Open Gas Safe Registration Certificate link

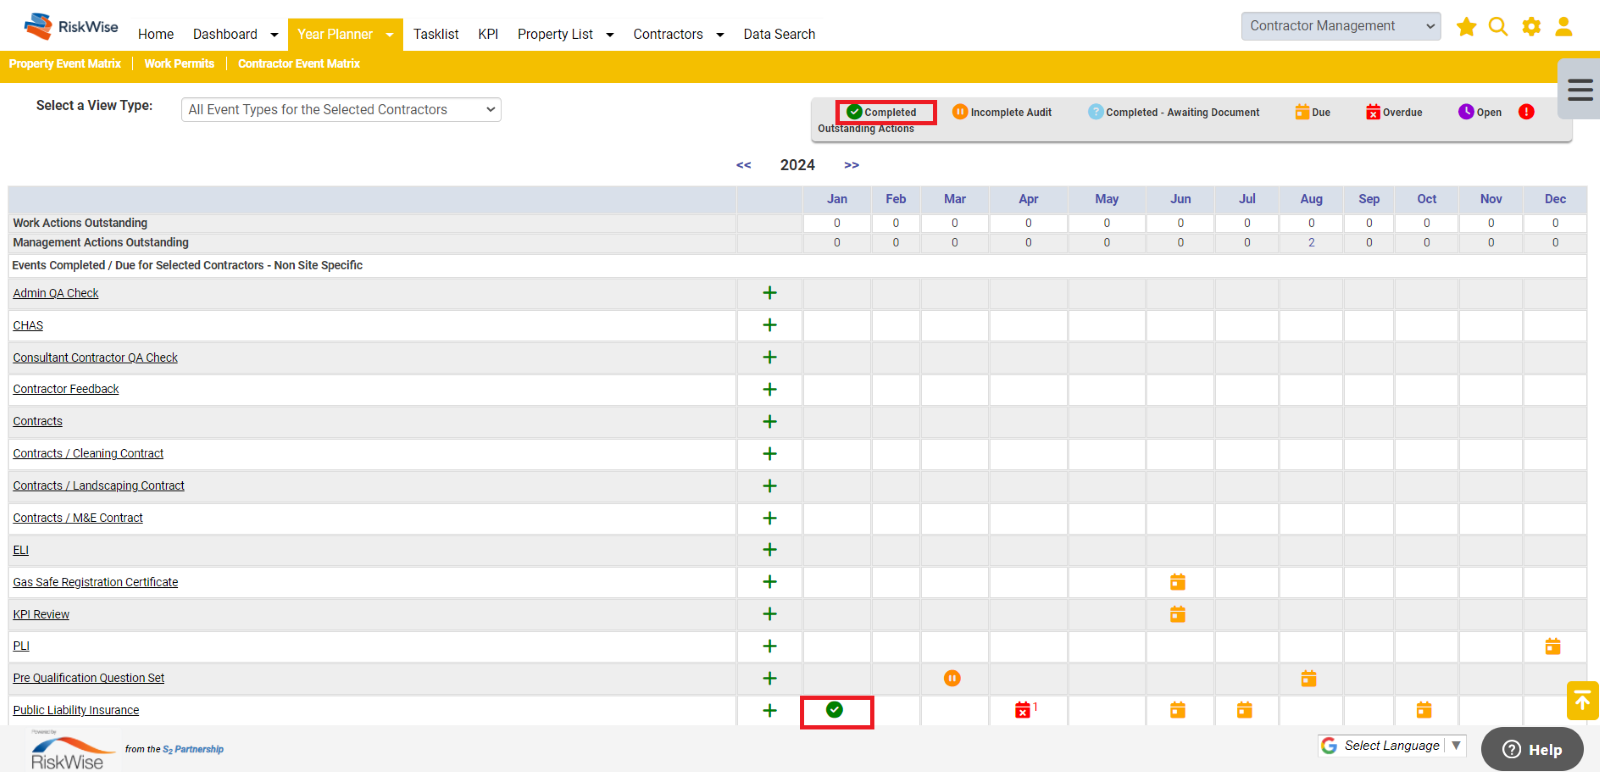coord(95,582)
